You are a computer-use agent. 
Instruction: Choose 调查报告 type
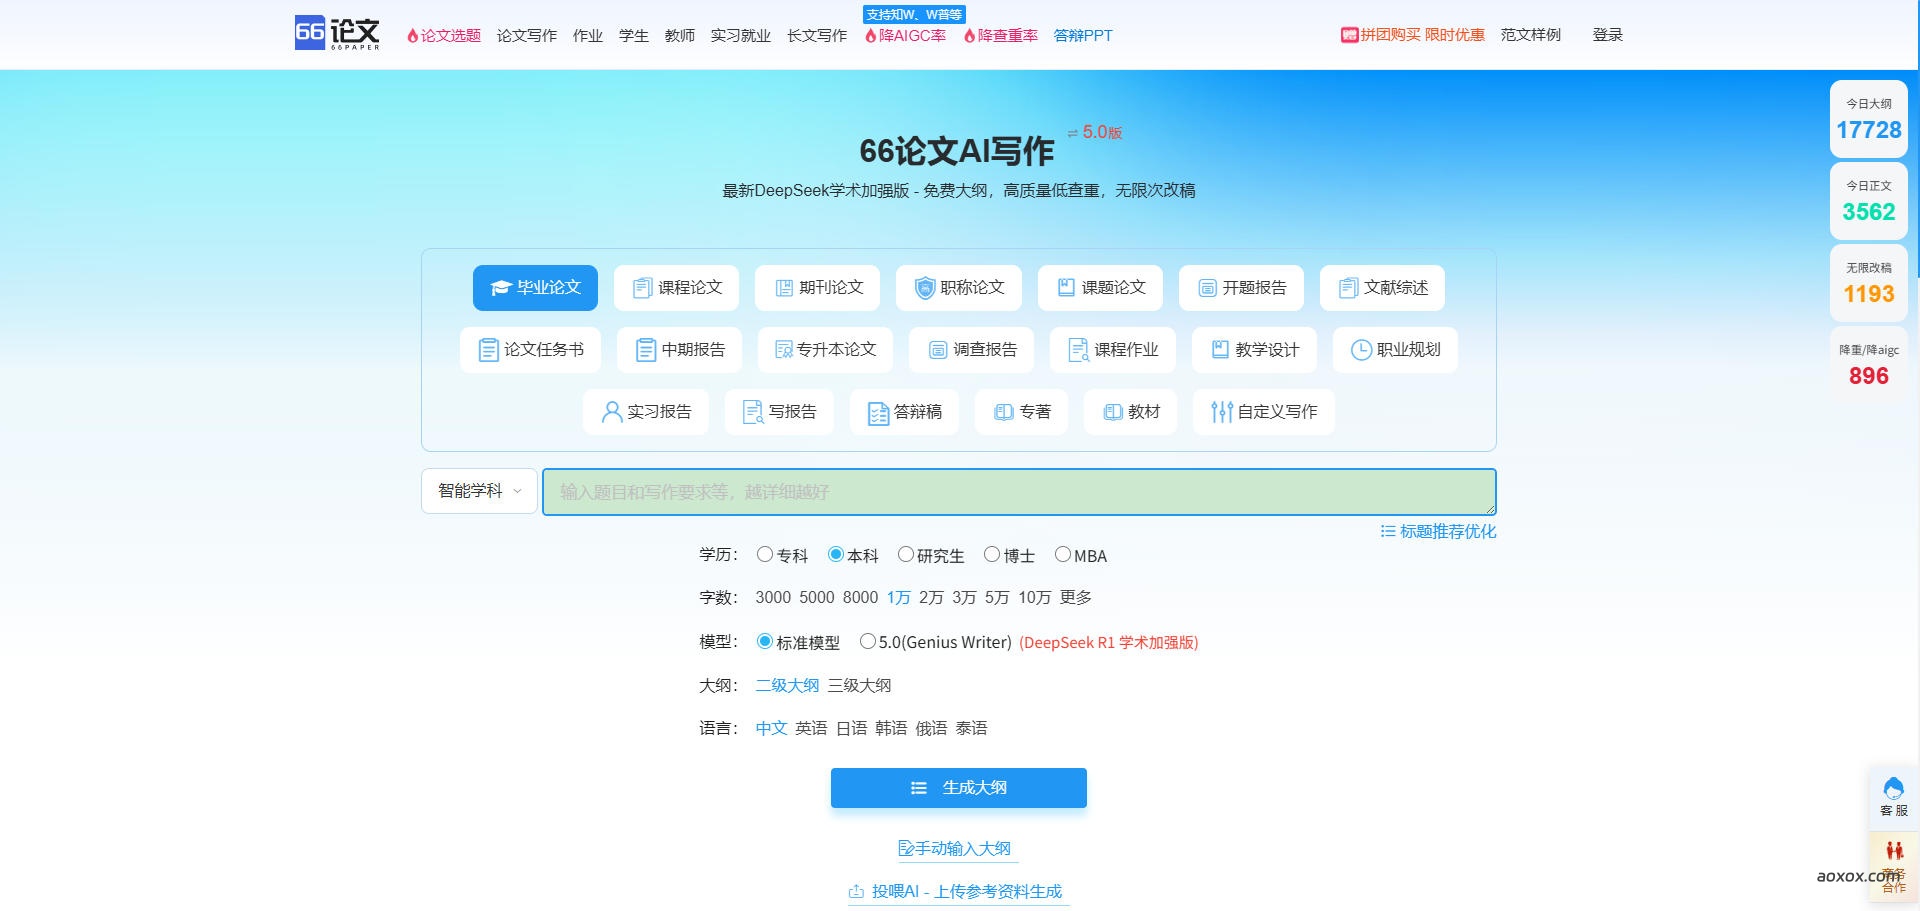pyautogui.click(x=971, y=350)
